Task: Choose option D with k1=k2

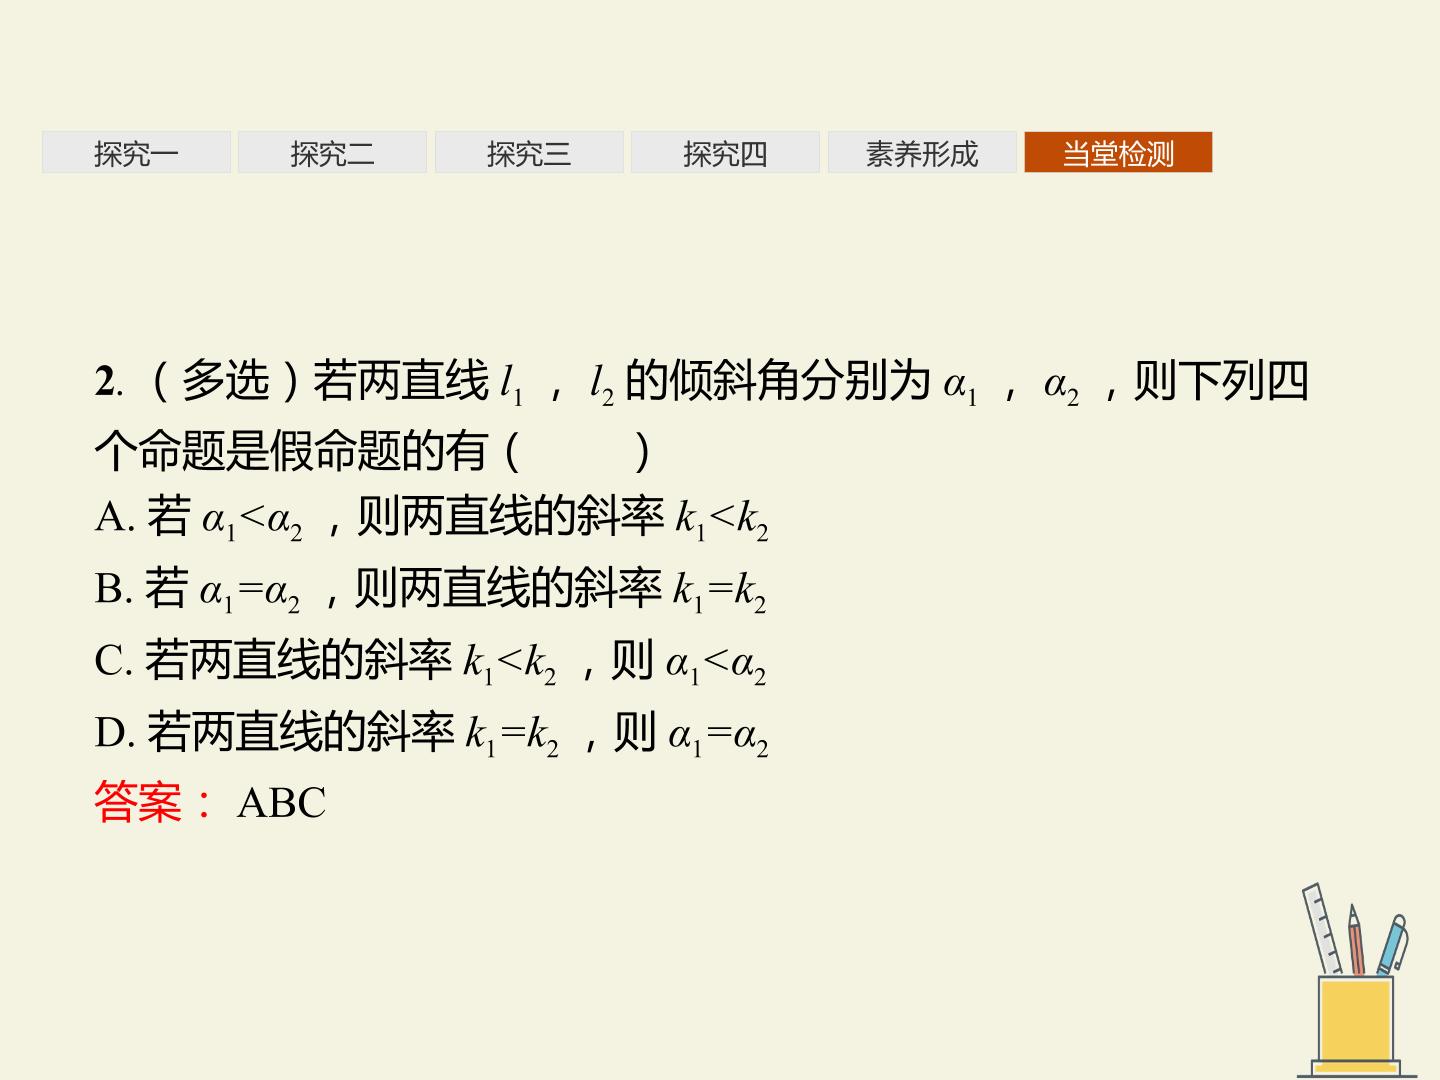Action: tap(431, 733)
